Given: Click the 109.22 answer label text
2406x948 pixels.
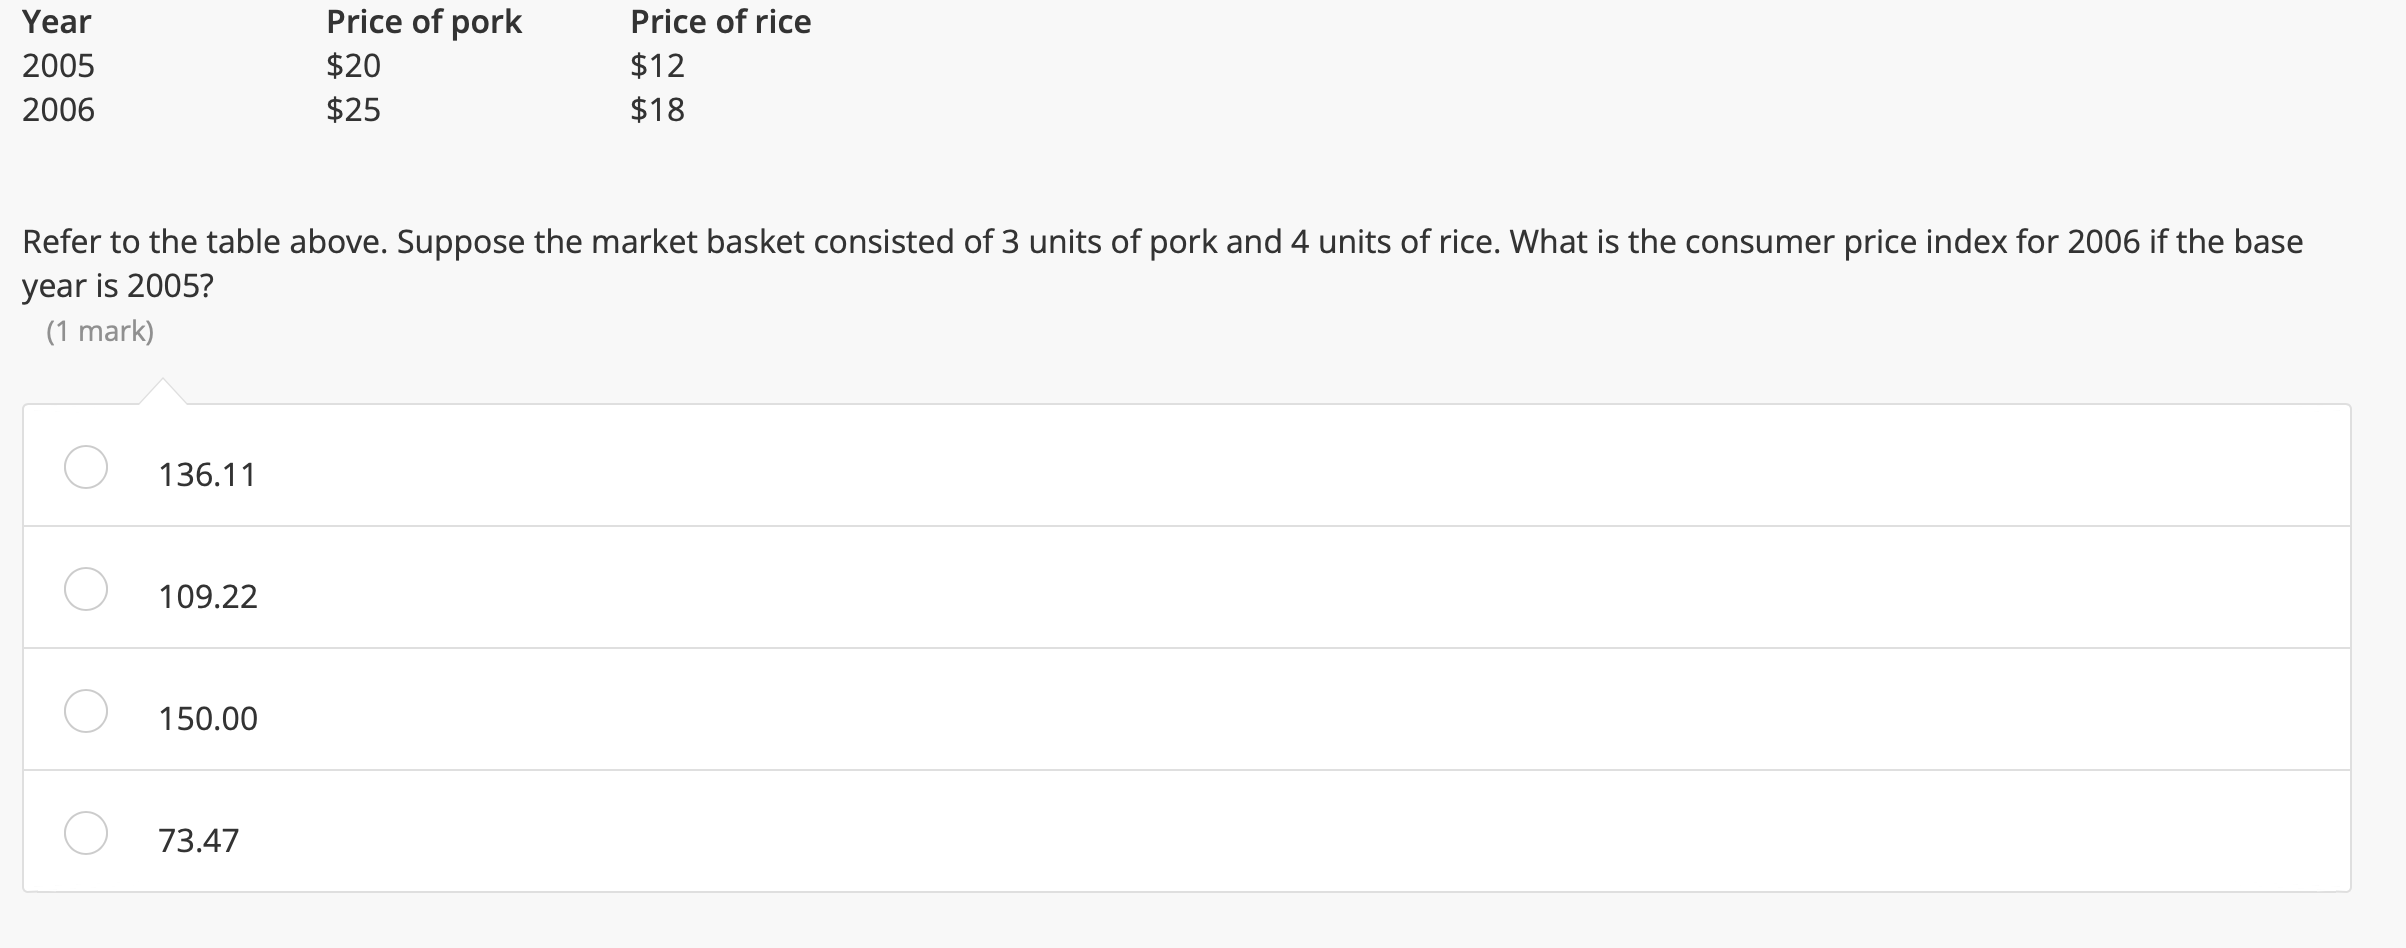Looking at the screenshot, I should pyautogui.click(x=208, y=596).
